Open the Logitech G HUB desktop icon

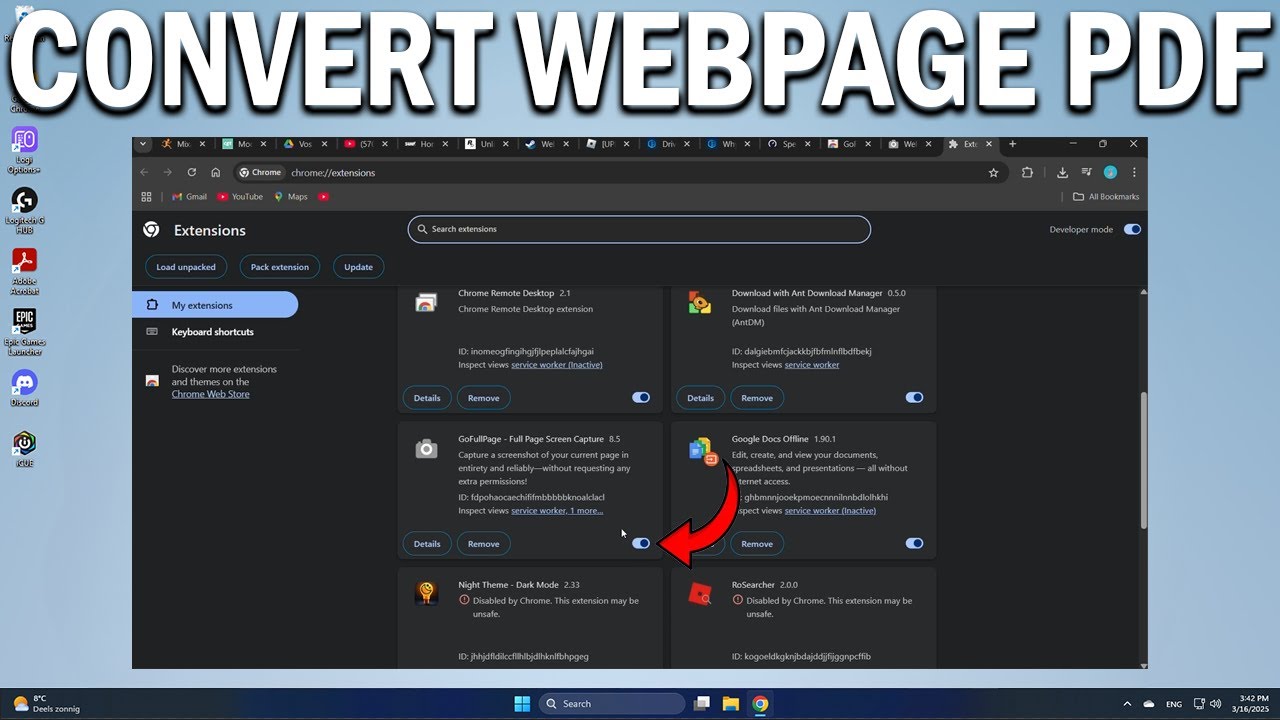tap(24, 210)
